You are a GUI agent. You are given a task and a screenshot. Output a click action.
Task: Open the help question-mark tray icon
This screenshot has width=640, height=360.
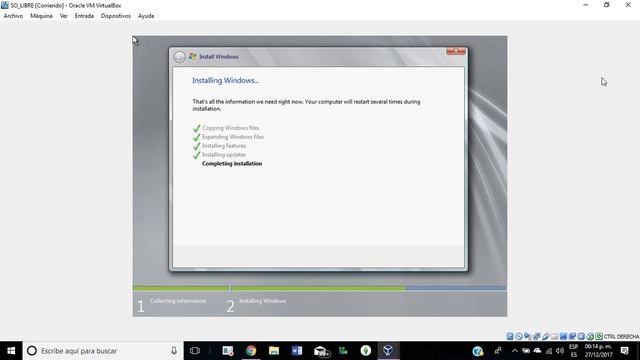pyautogui.click(x=478, y=351)
